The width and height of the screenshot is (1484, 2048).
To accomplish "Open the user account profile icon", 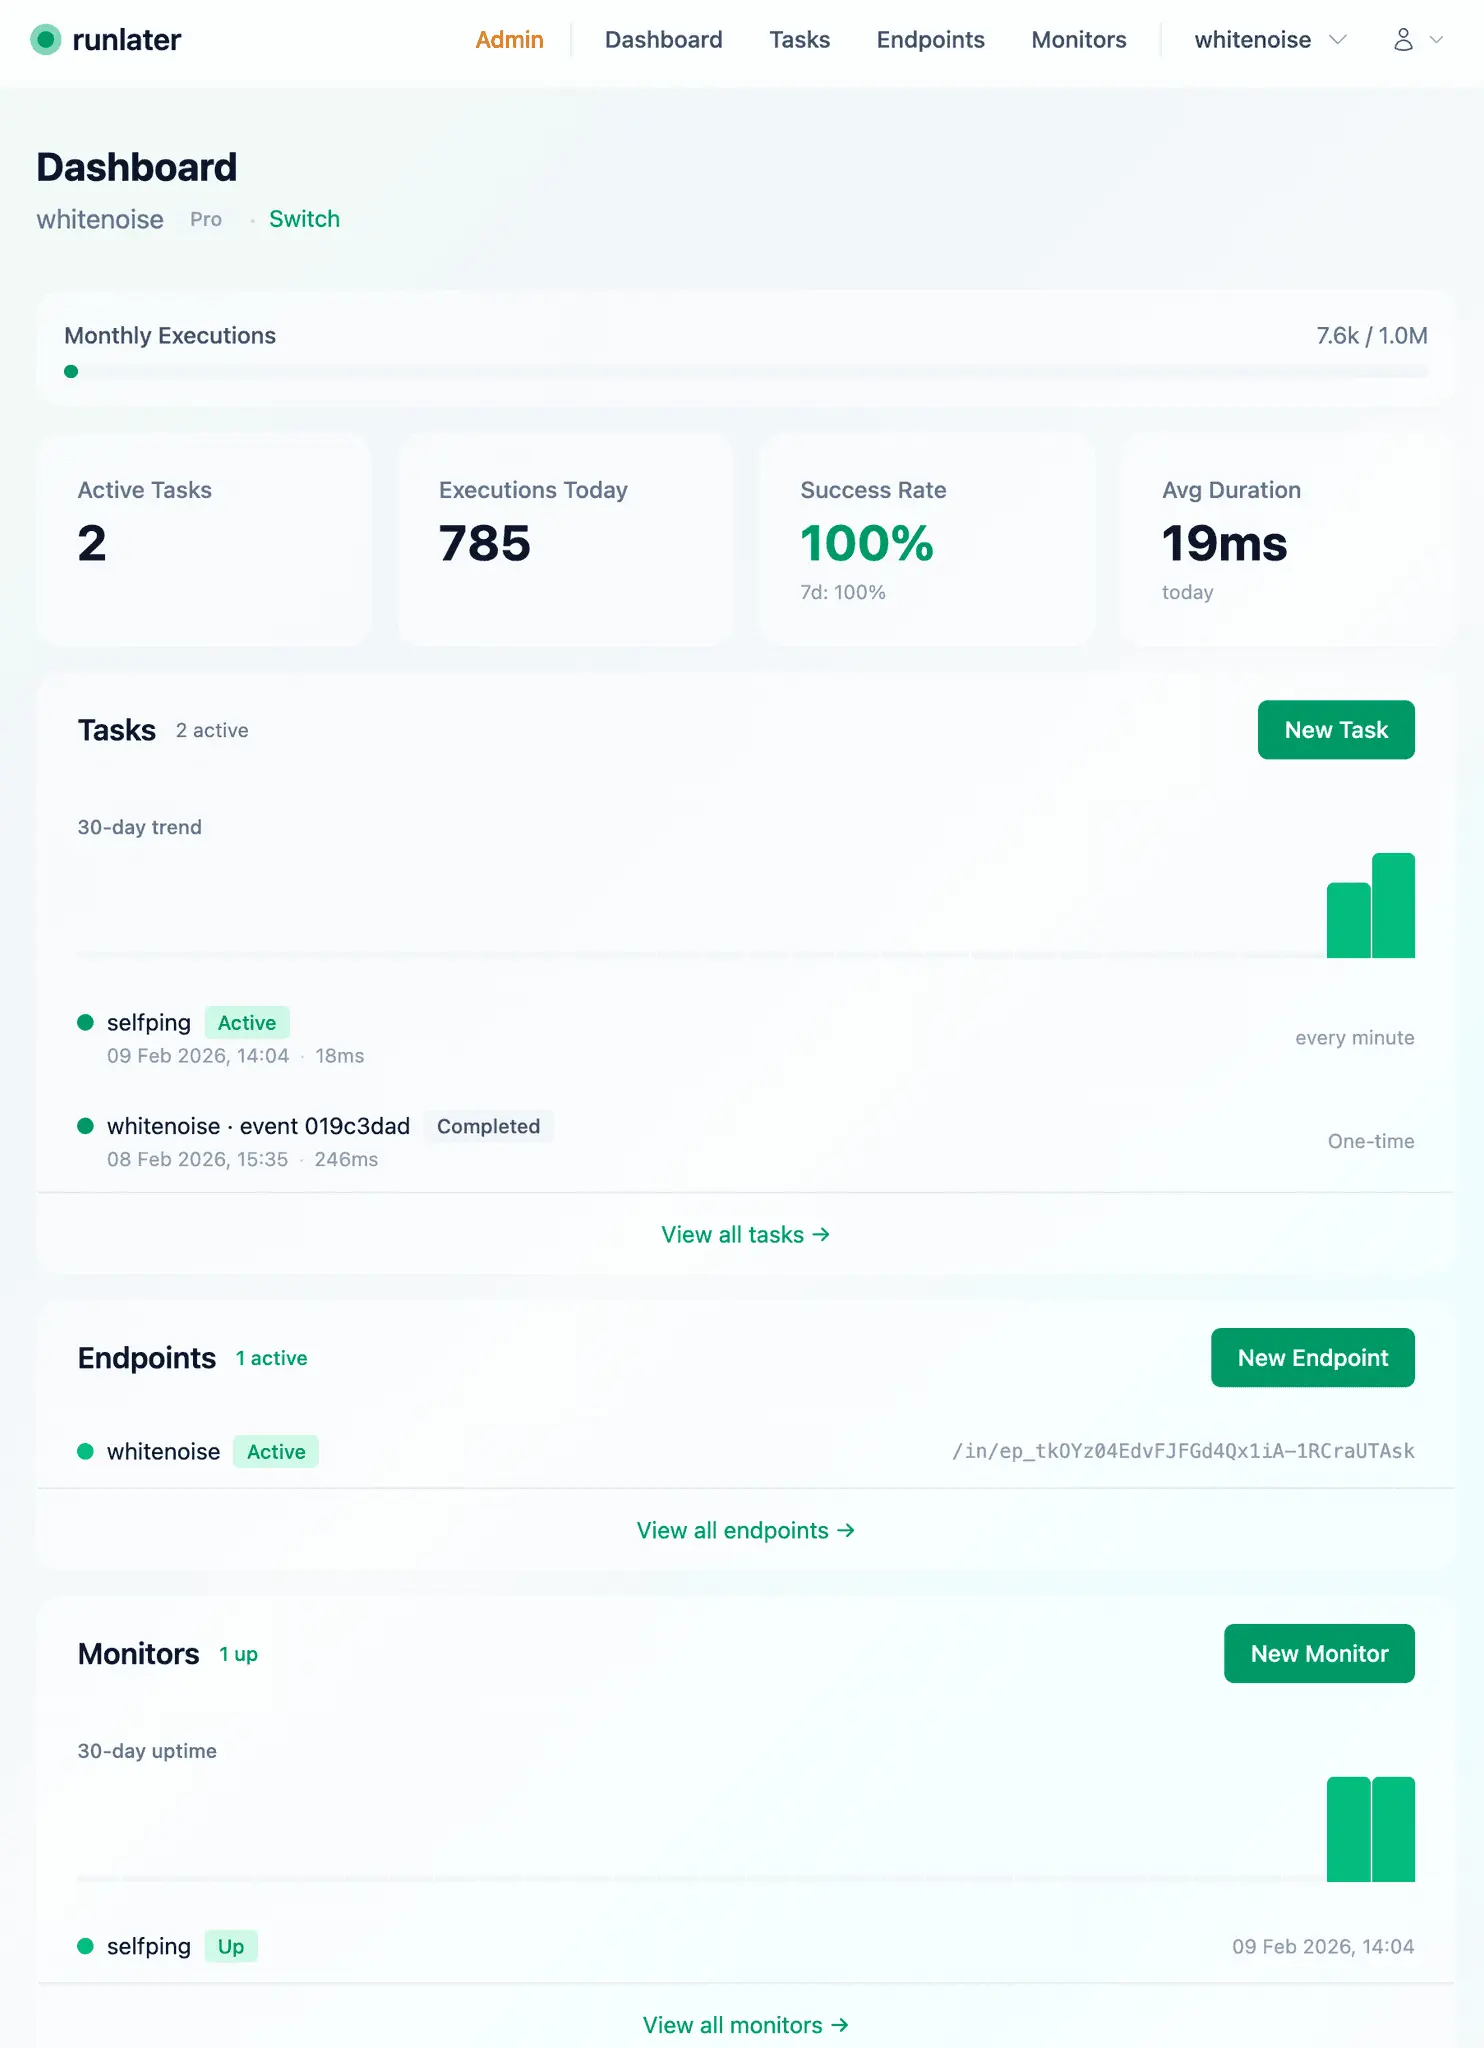I will click(x=1403, y=40).
